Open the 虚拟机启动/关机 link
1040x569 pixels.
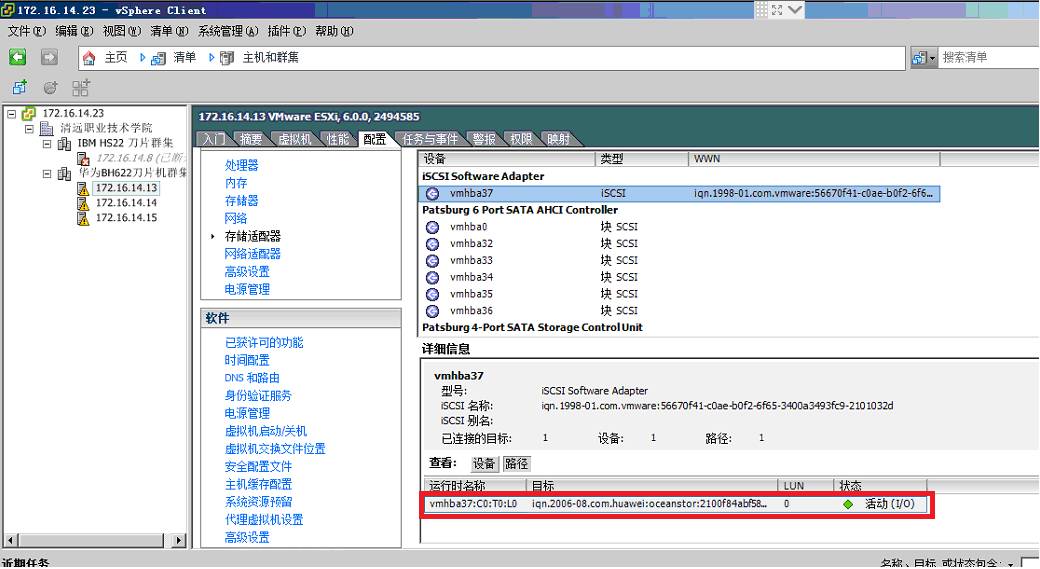tap(266, 431)
